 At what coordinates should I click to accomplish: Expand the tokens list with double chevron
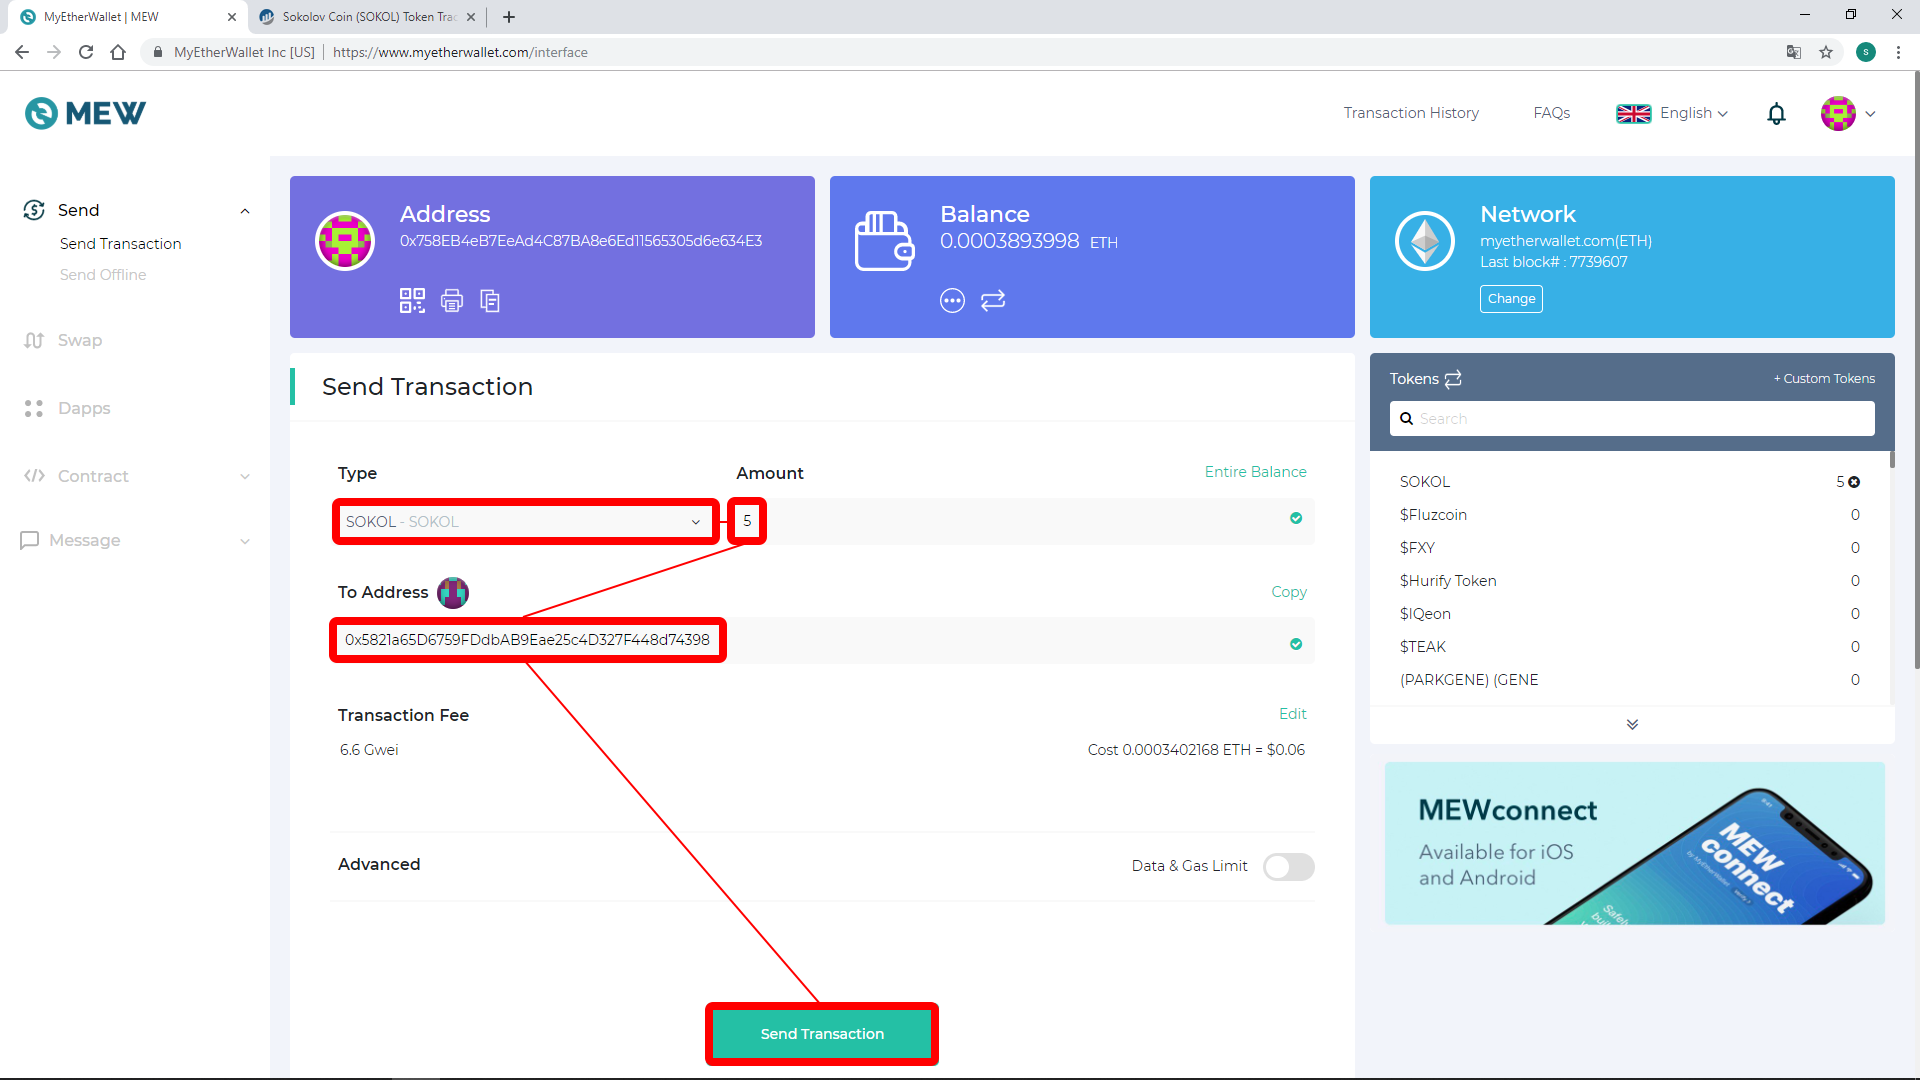click(x=1632, y=724)
